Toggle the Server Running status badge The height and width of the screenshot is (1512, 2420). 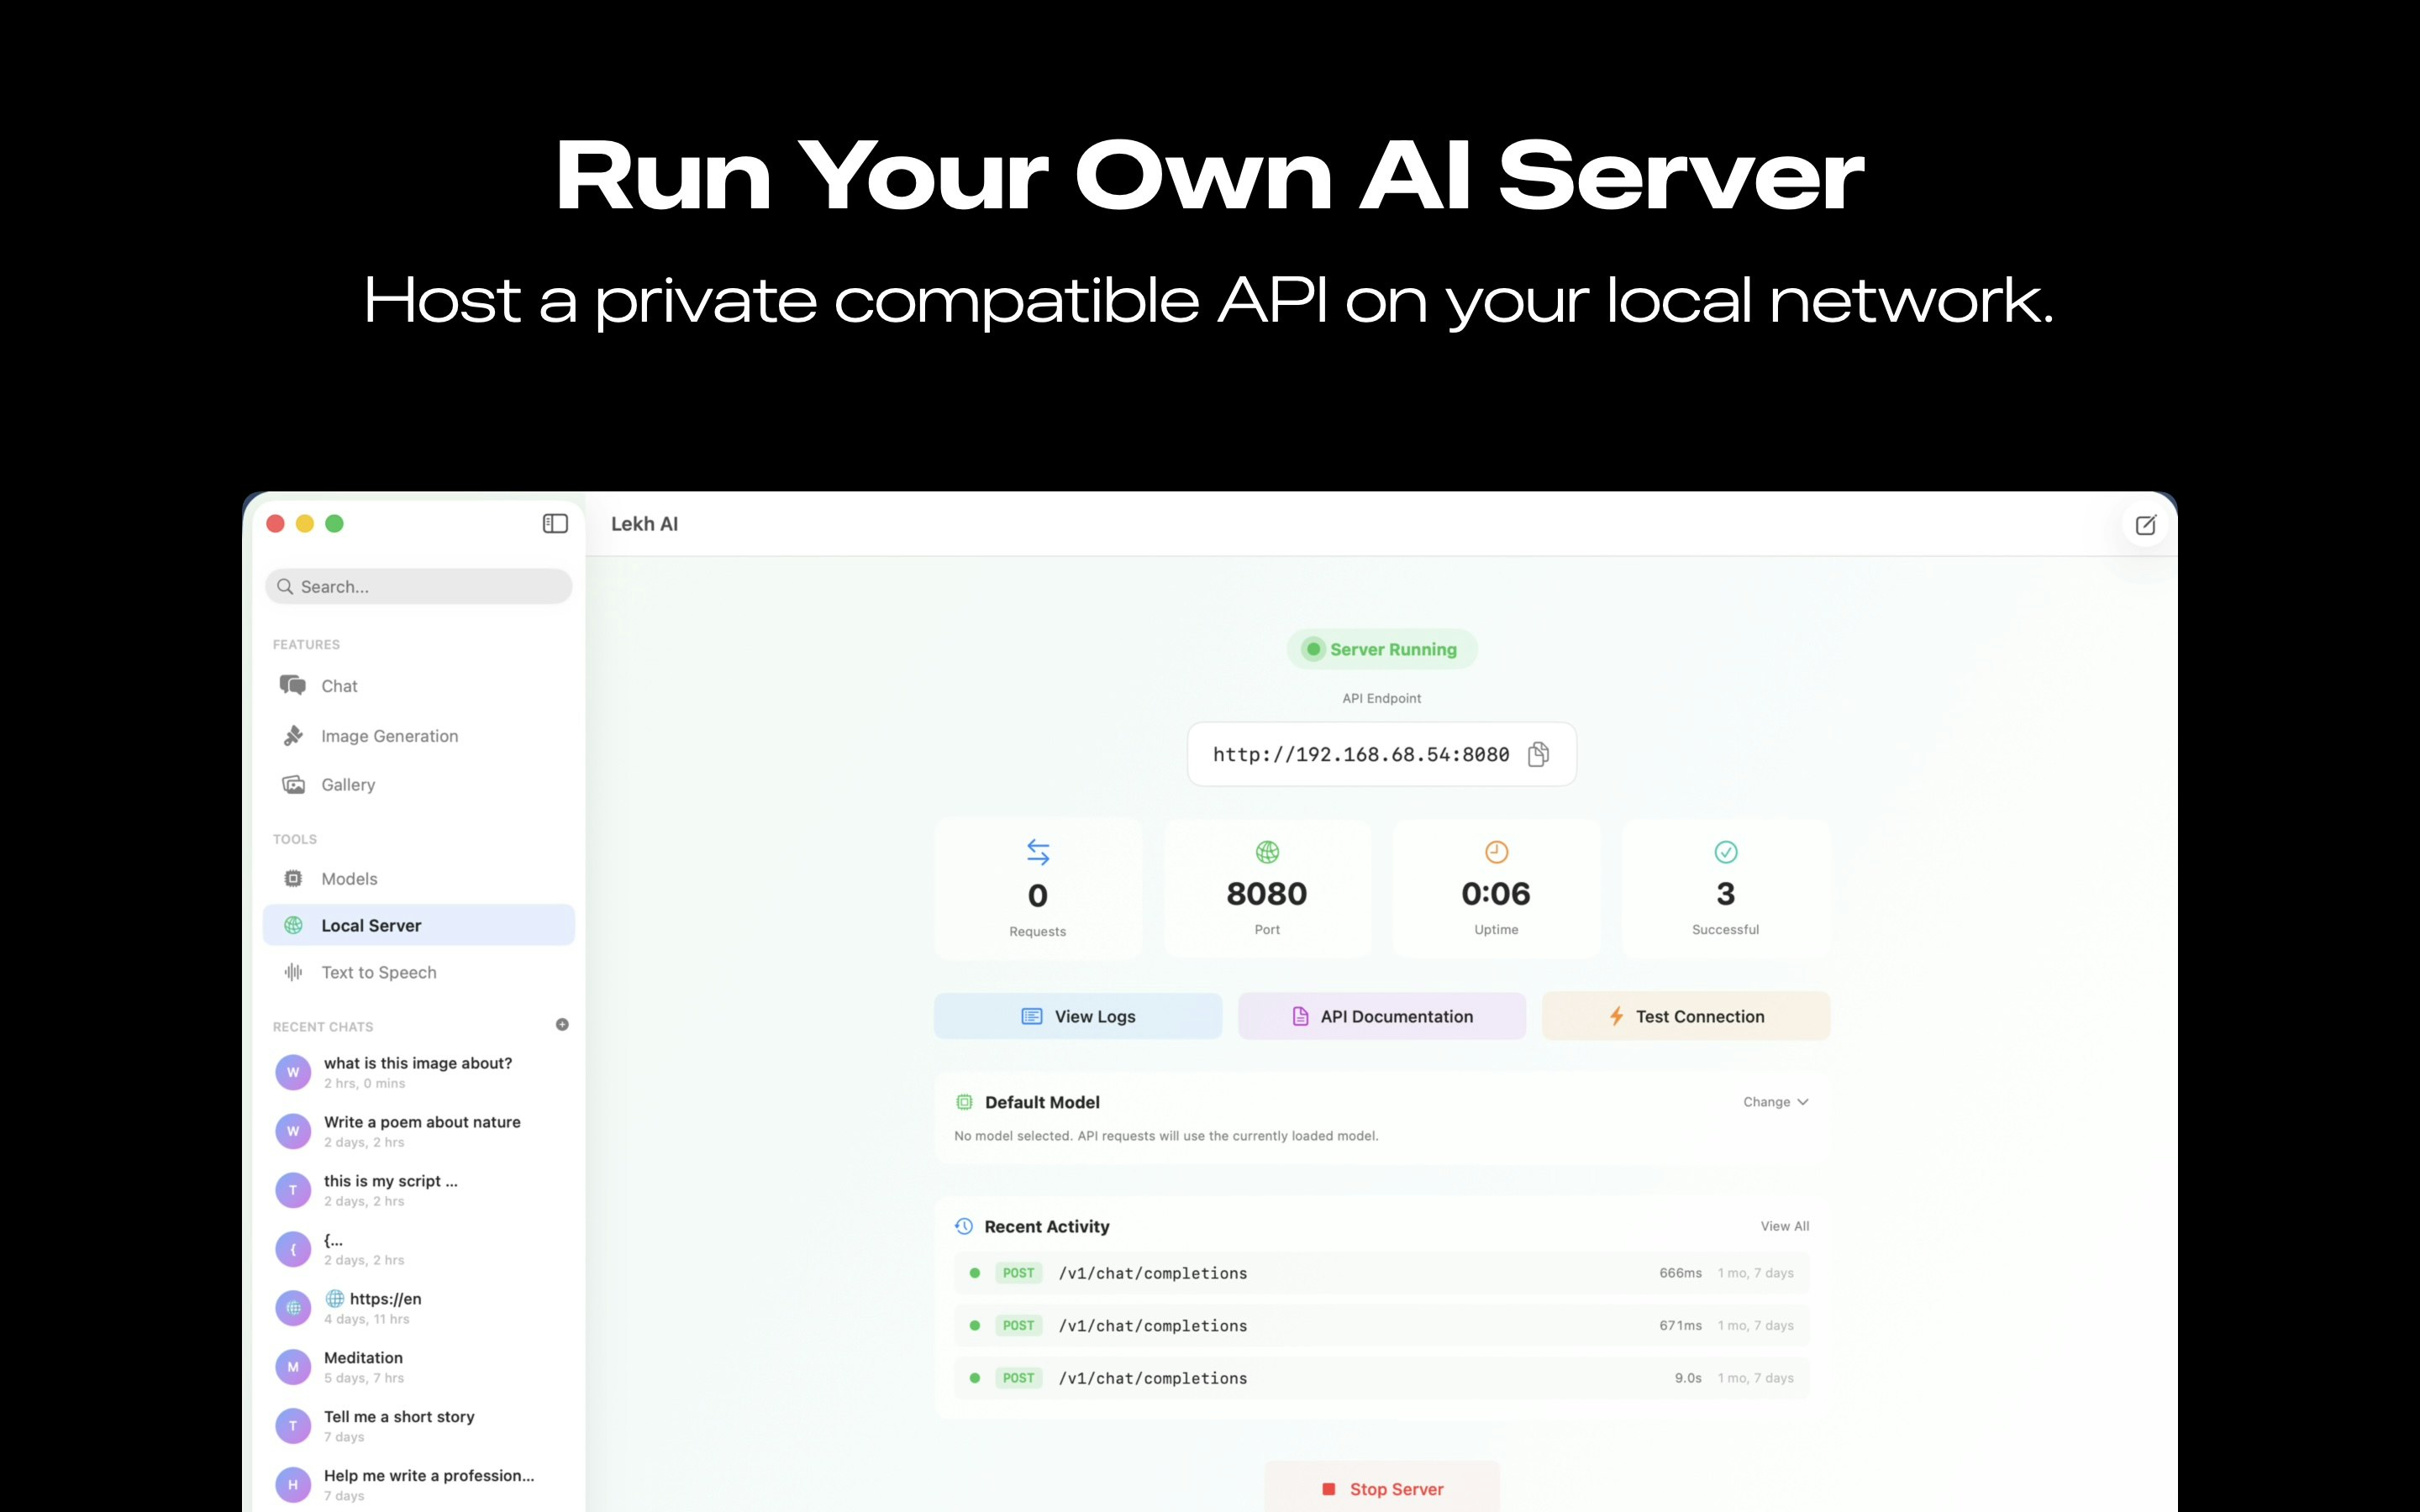pyautogui.click(x=1381, y=649)
